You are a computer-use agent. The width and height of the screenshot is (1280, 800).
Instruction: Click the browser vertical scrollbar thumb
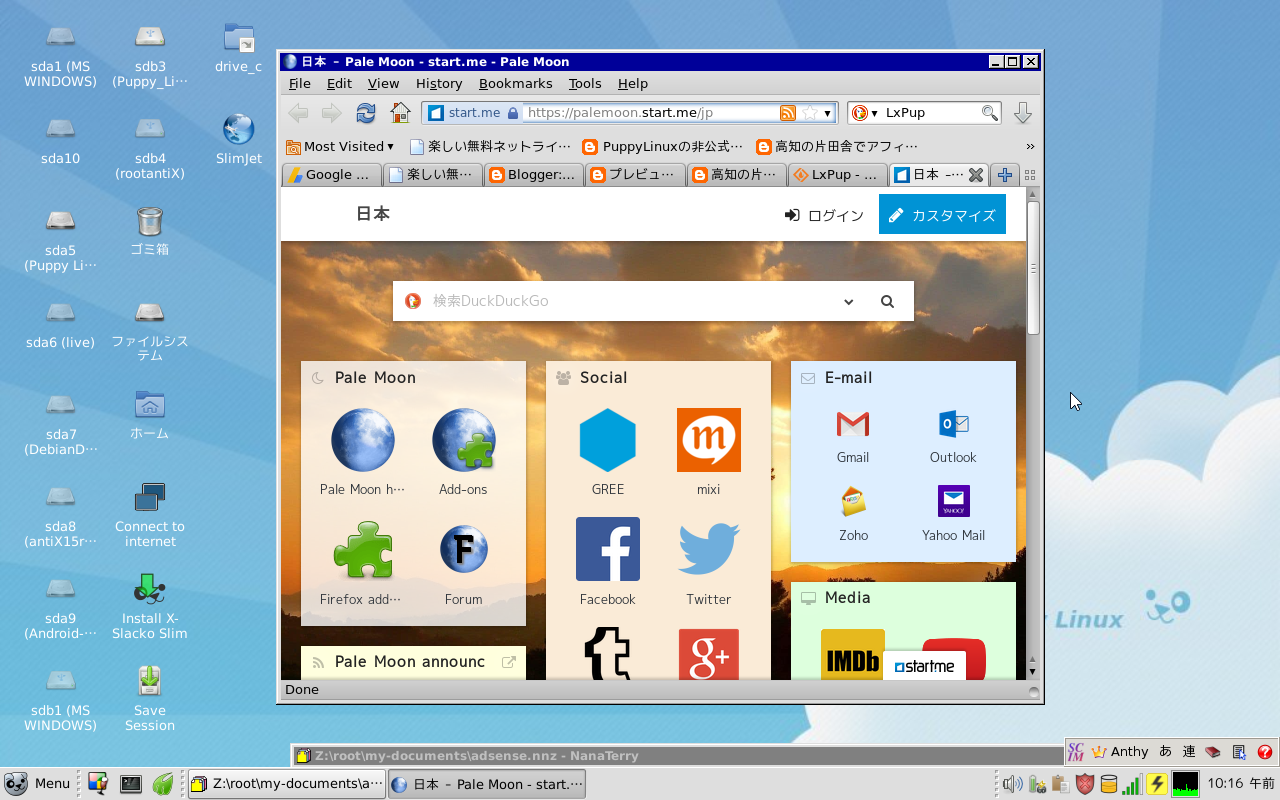1033,267
